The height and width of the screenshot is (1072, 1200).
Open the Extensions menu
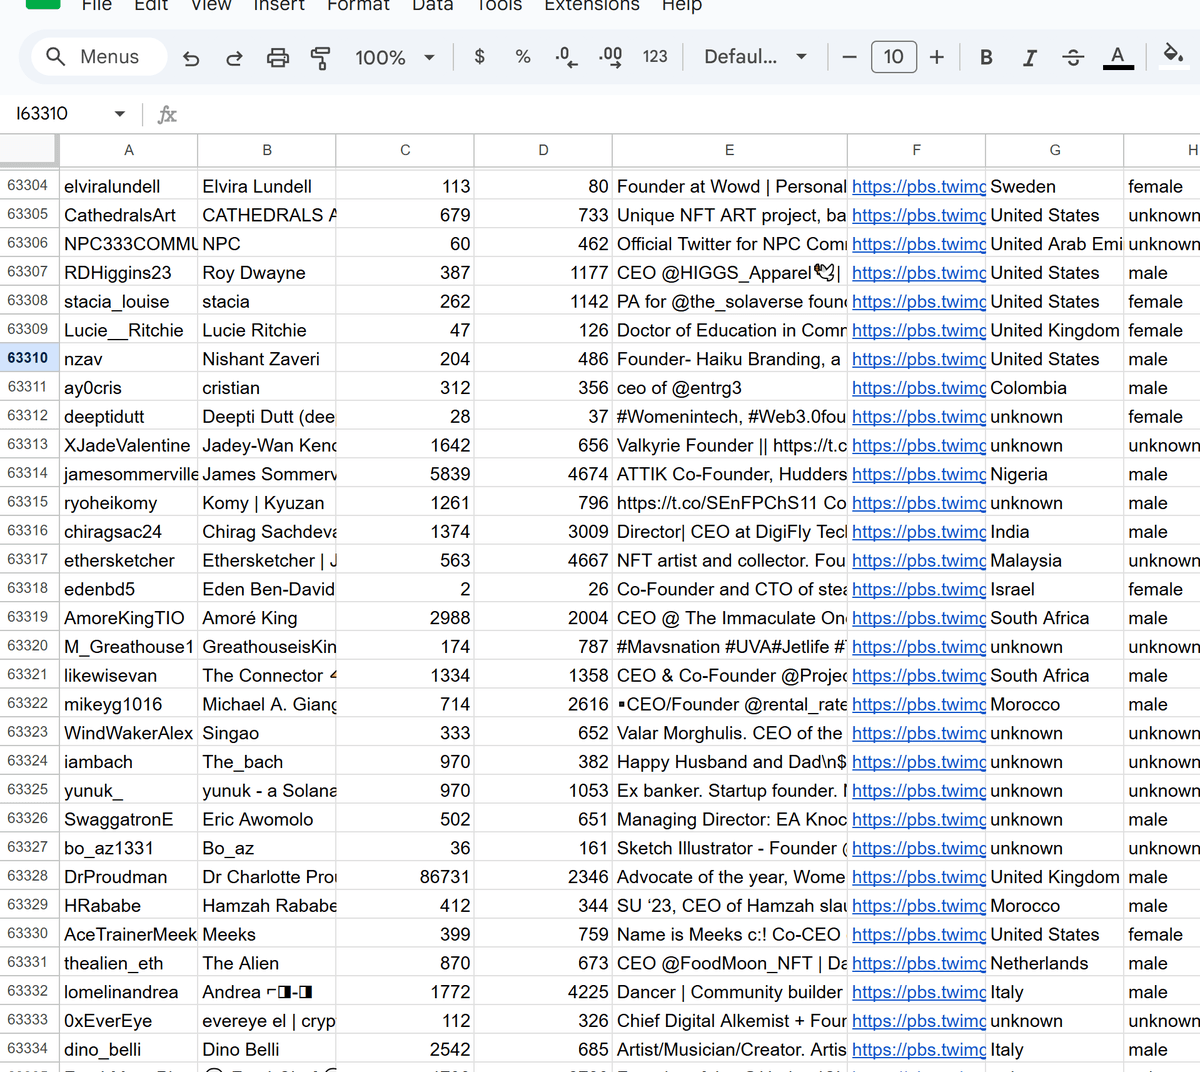[x=592, y=5]
